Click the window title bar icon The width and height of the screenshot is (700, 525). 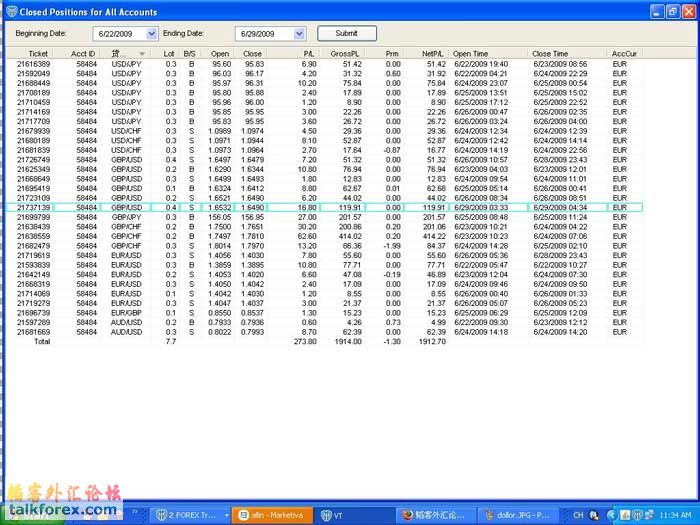[x=9, y=11]
